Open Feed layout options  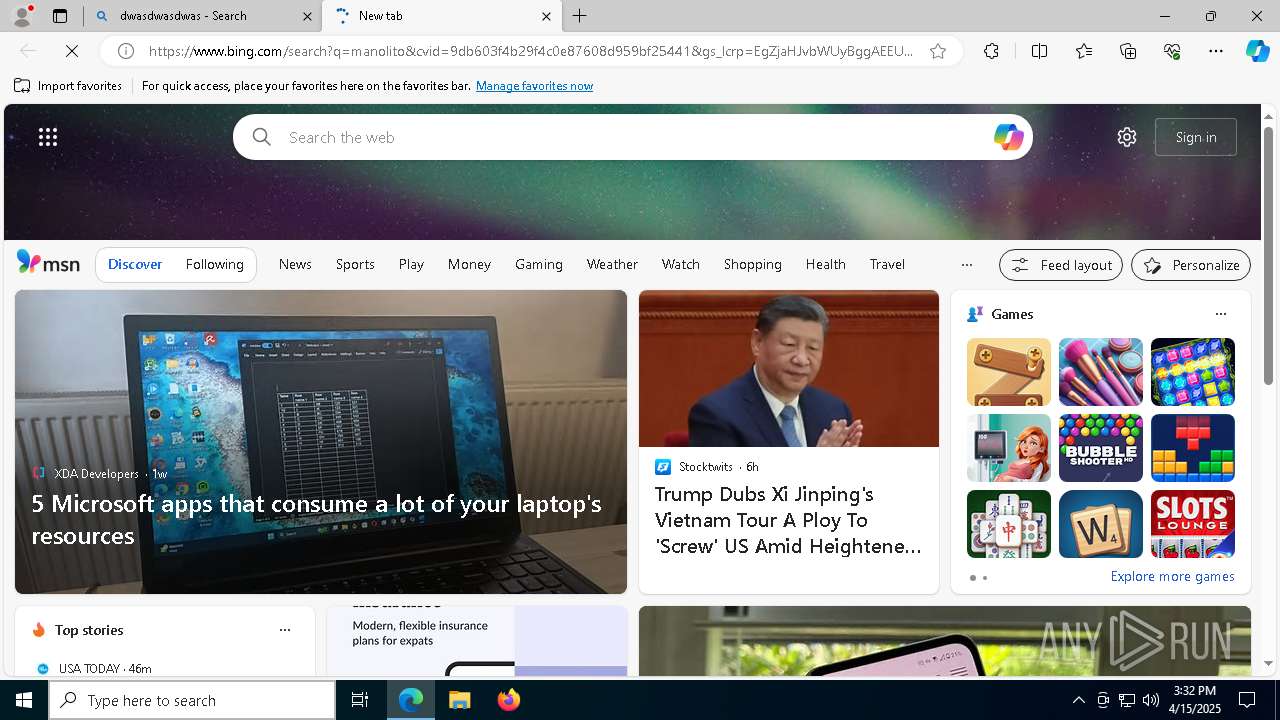point(1061,265)
